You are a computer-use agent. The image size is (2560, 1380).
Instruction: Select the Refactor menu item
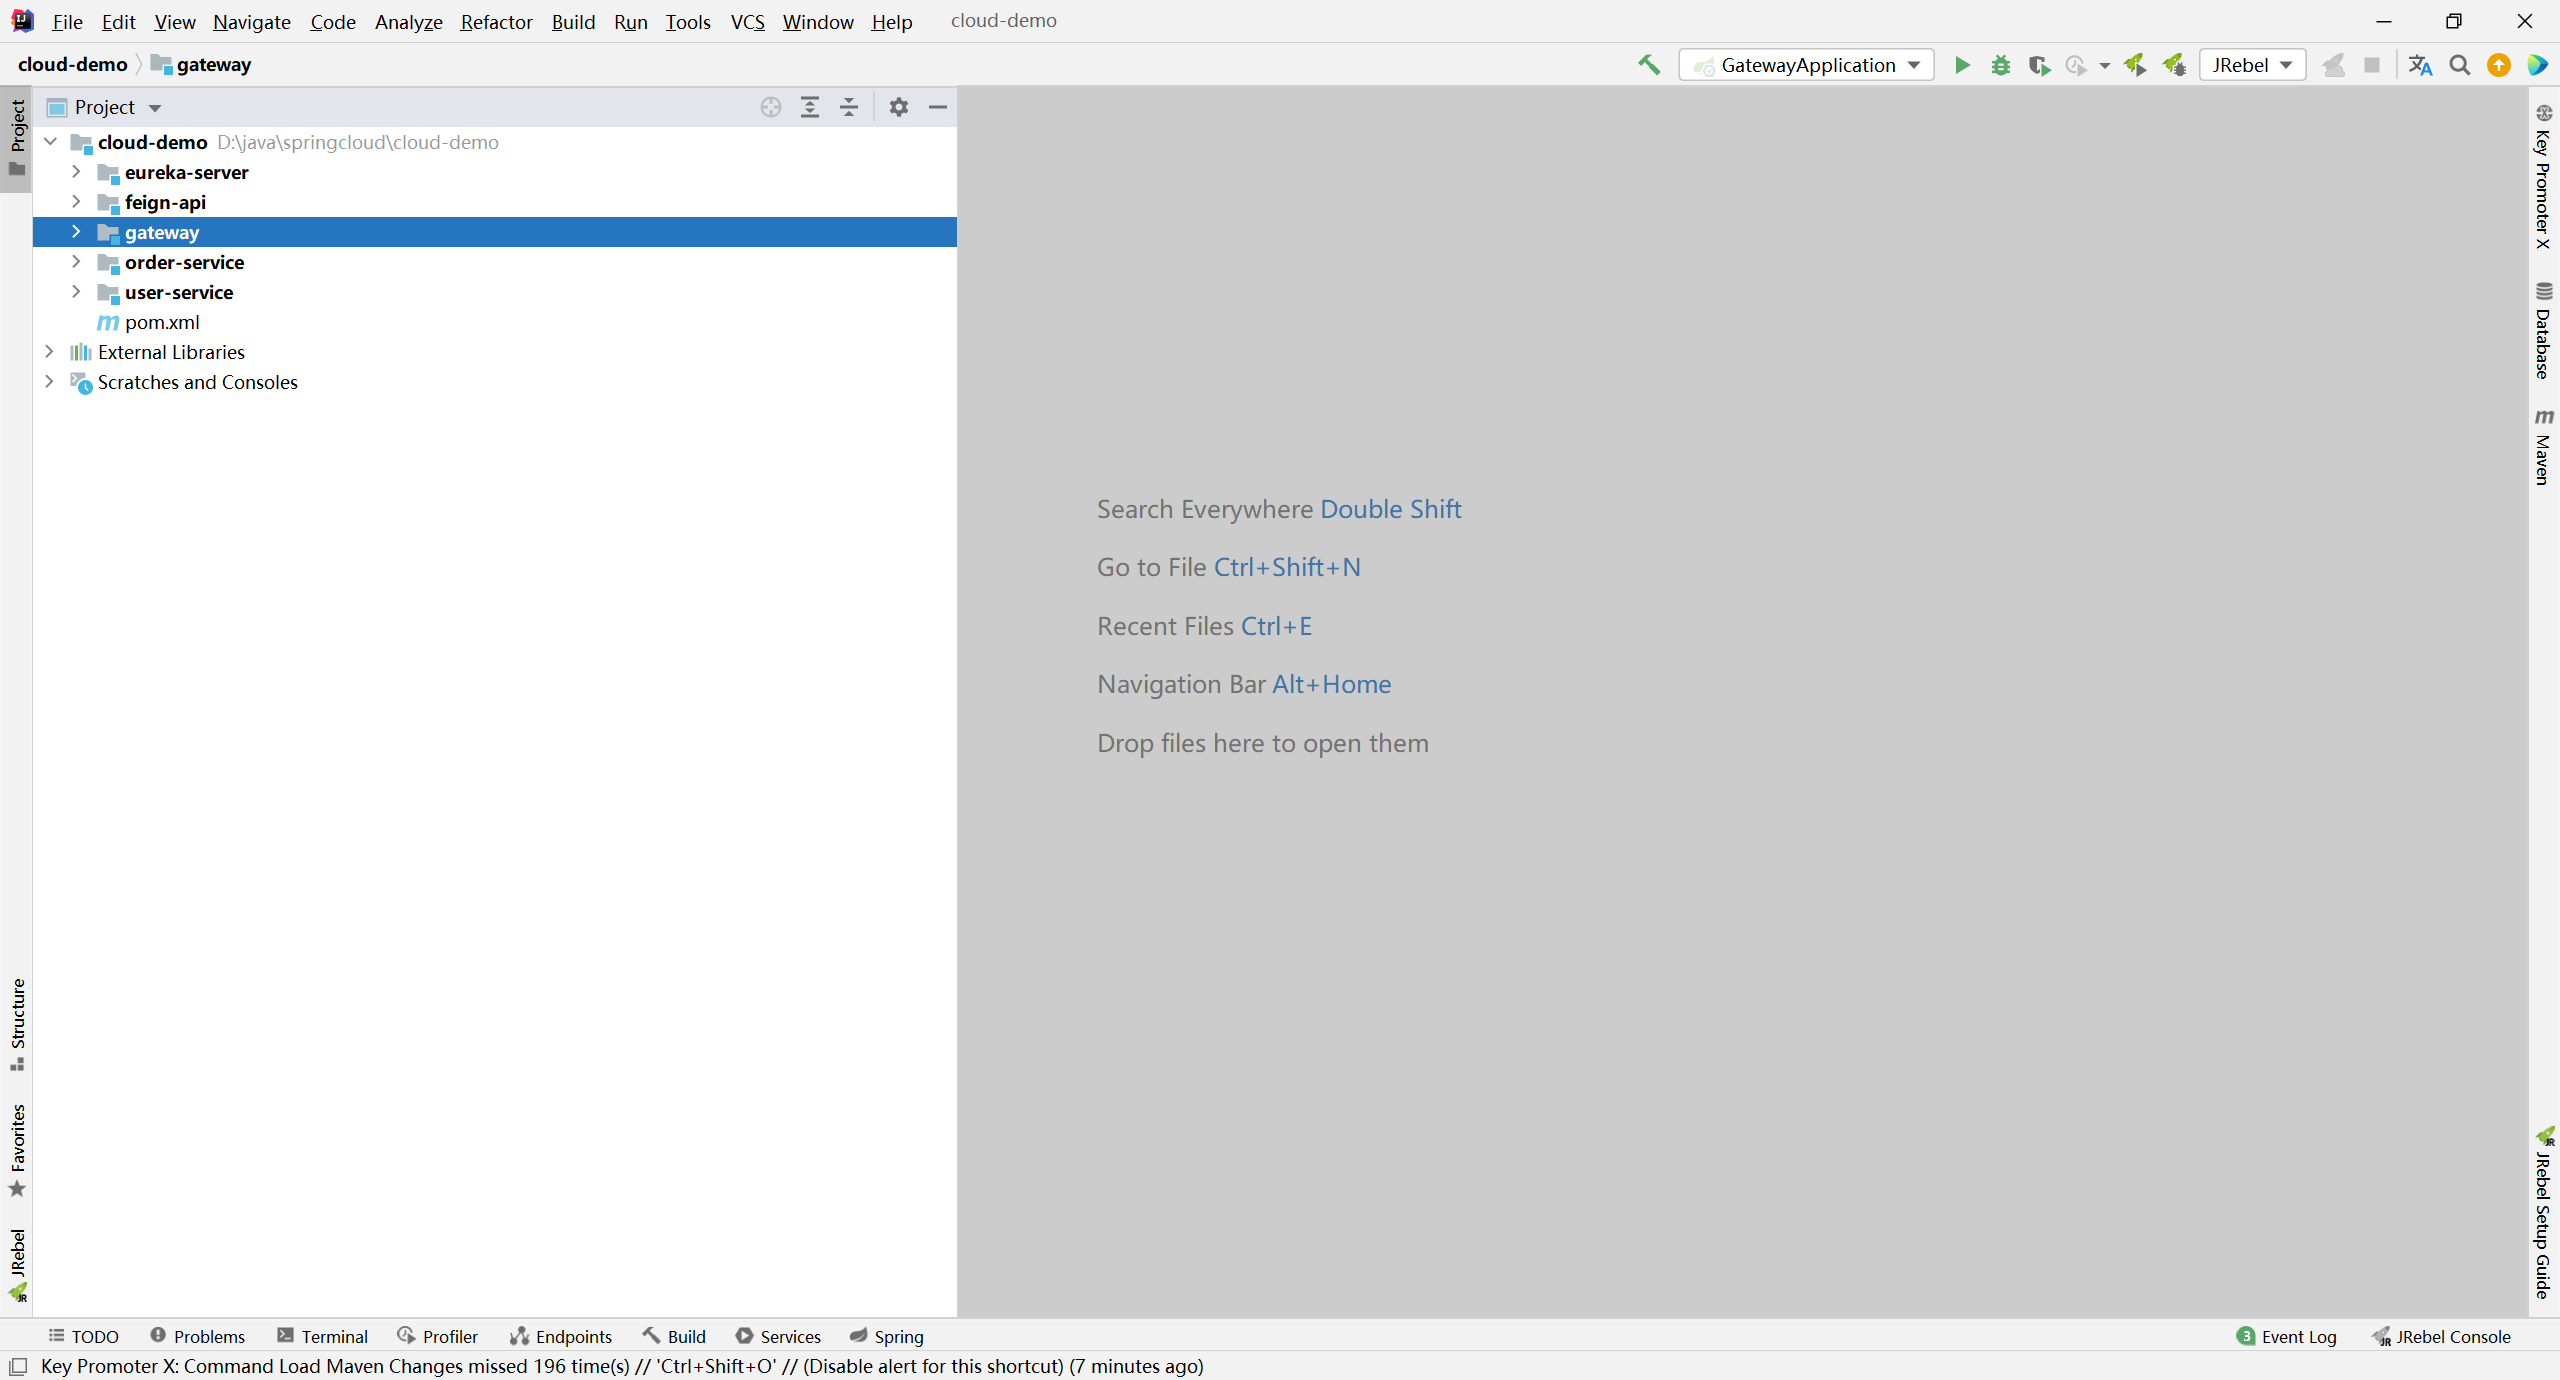(493, 19)
